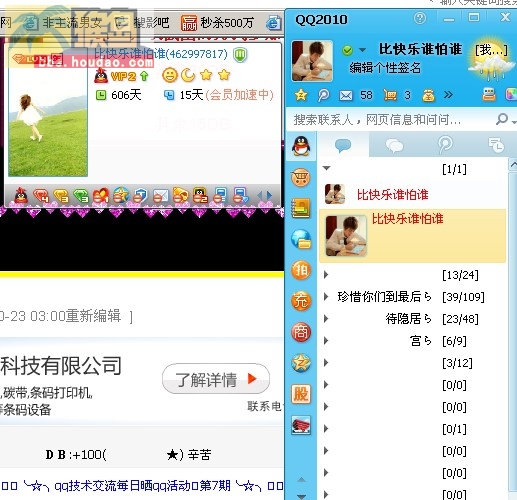Screen dimensions: 517x500
Task: Open the Expo pavilion sidebar icon
Action: 301,425
